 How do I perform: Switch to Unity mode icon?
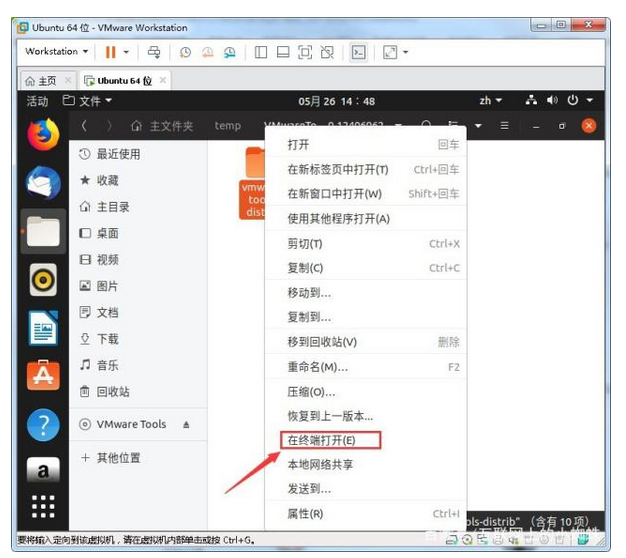coord(327,52)
